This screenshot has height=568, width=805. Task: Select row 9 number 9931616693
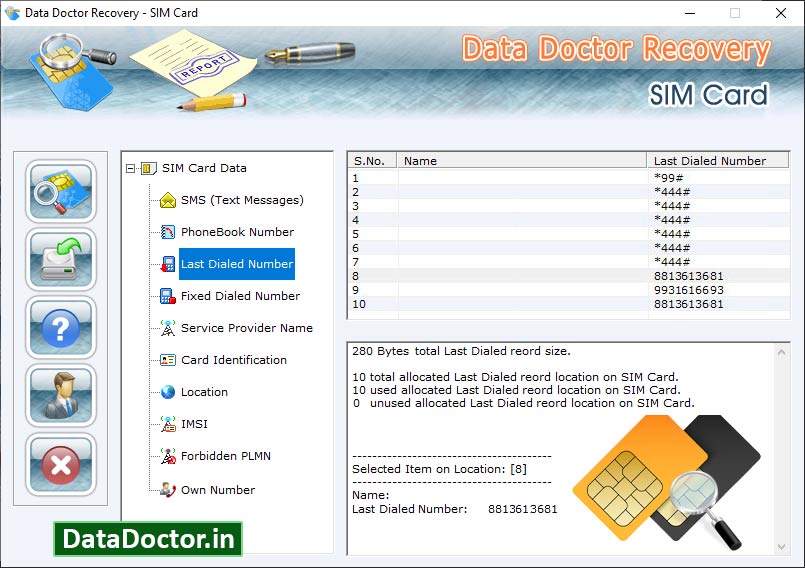pyautogui.click(x=569, y=290)
